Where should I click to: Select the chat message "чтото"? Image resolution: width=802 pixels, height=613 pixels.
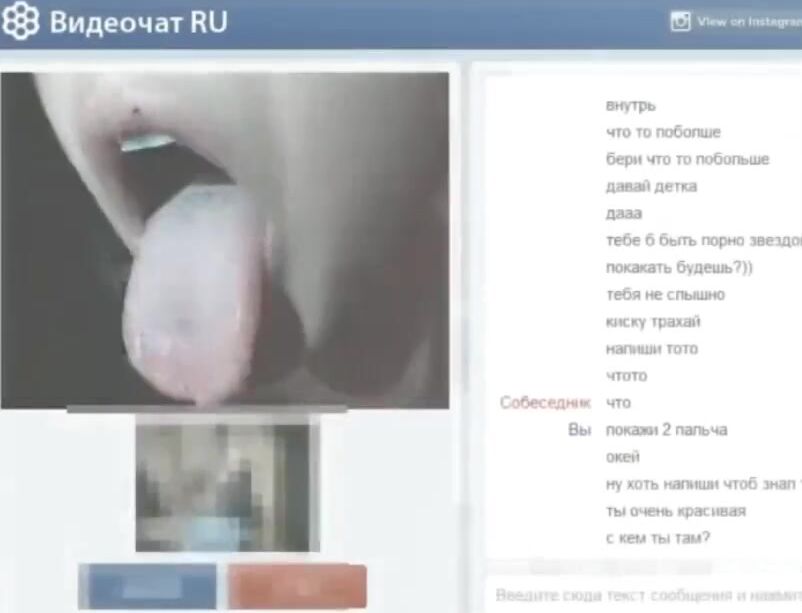(626, 376)
